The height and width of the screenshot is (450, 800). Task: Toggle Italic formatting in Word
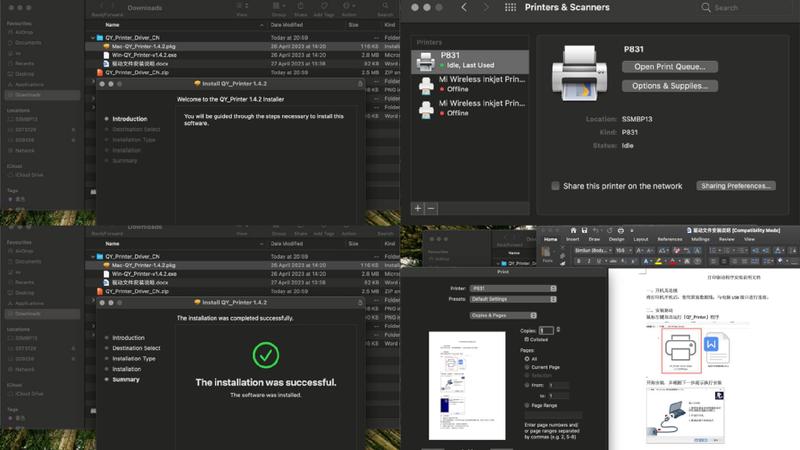[589, 261]
